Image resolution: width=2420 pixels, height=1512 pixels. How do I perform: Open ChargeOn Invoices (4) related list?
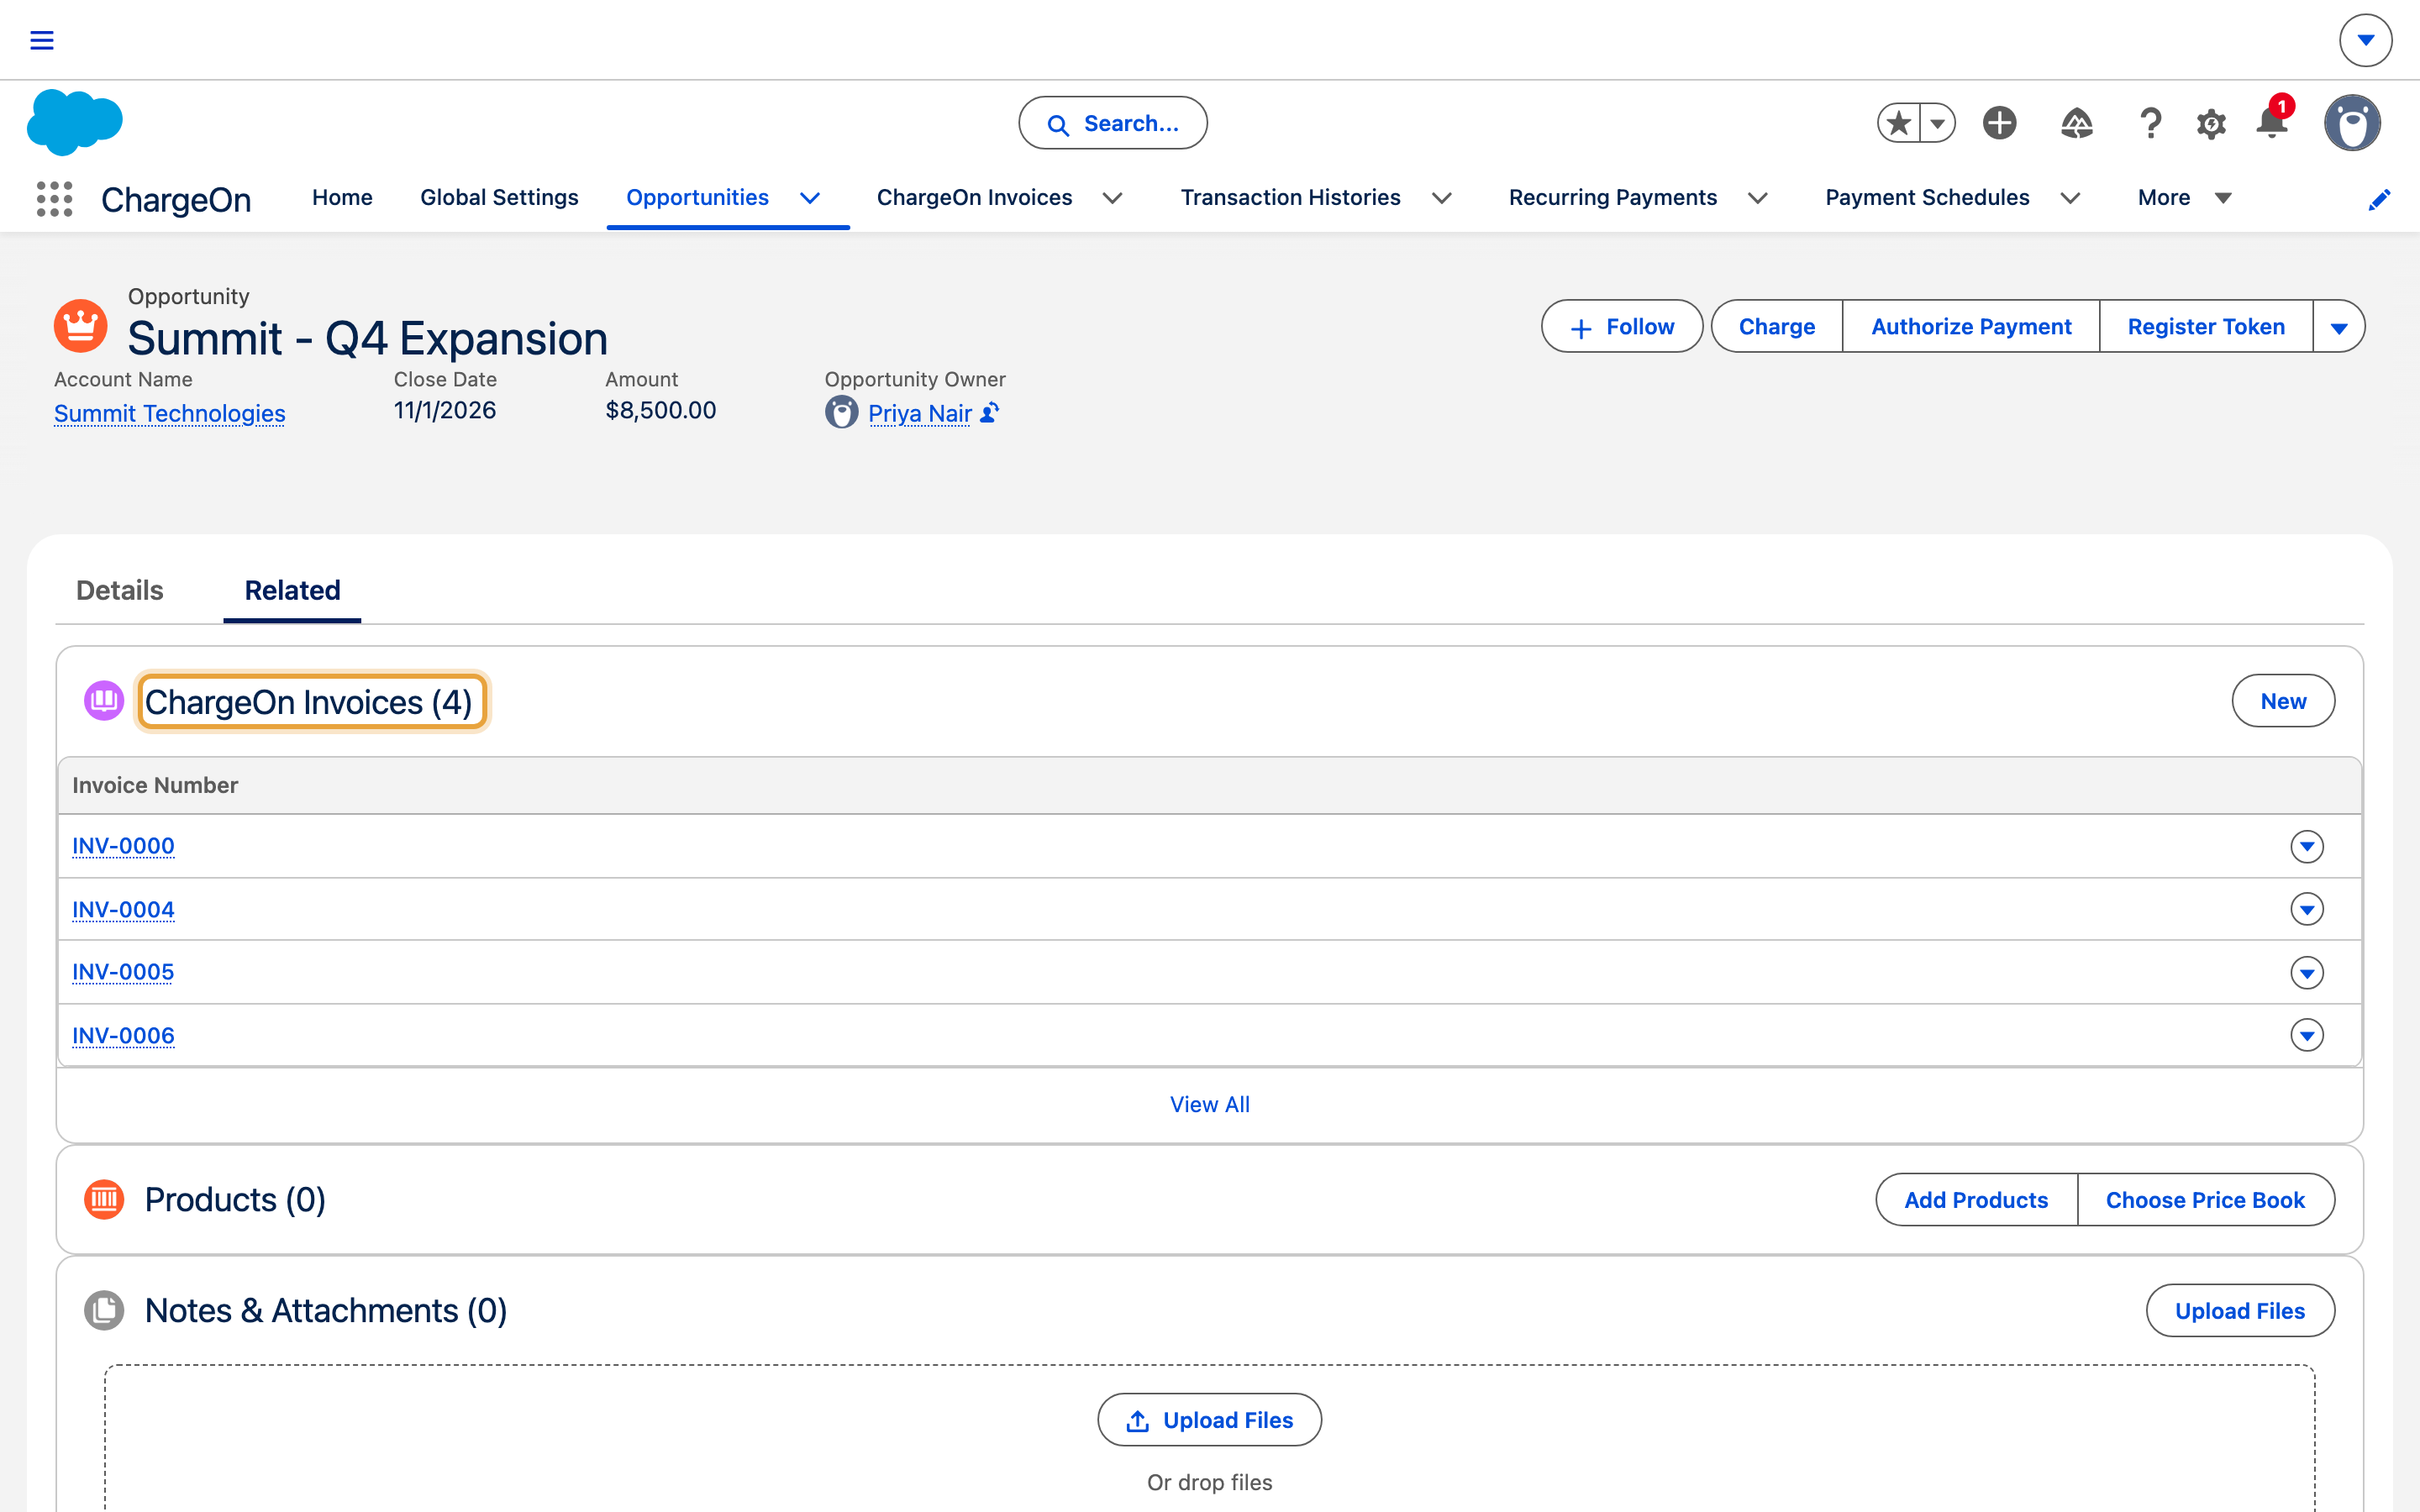[x=309, y=702]
